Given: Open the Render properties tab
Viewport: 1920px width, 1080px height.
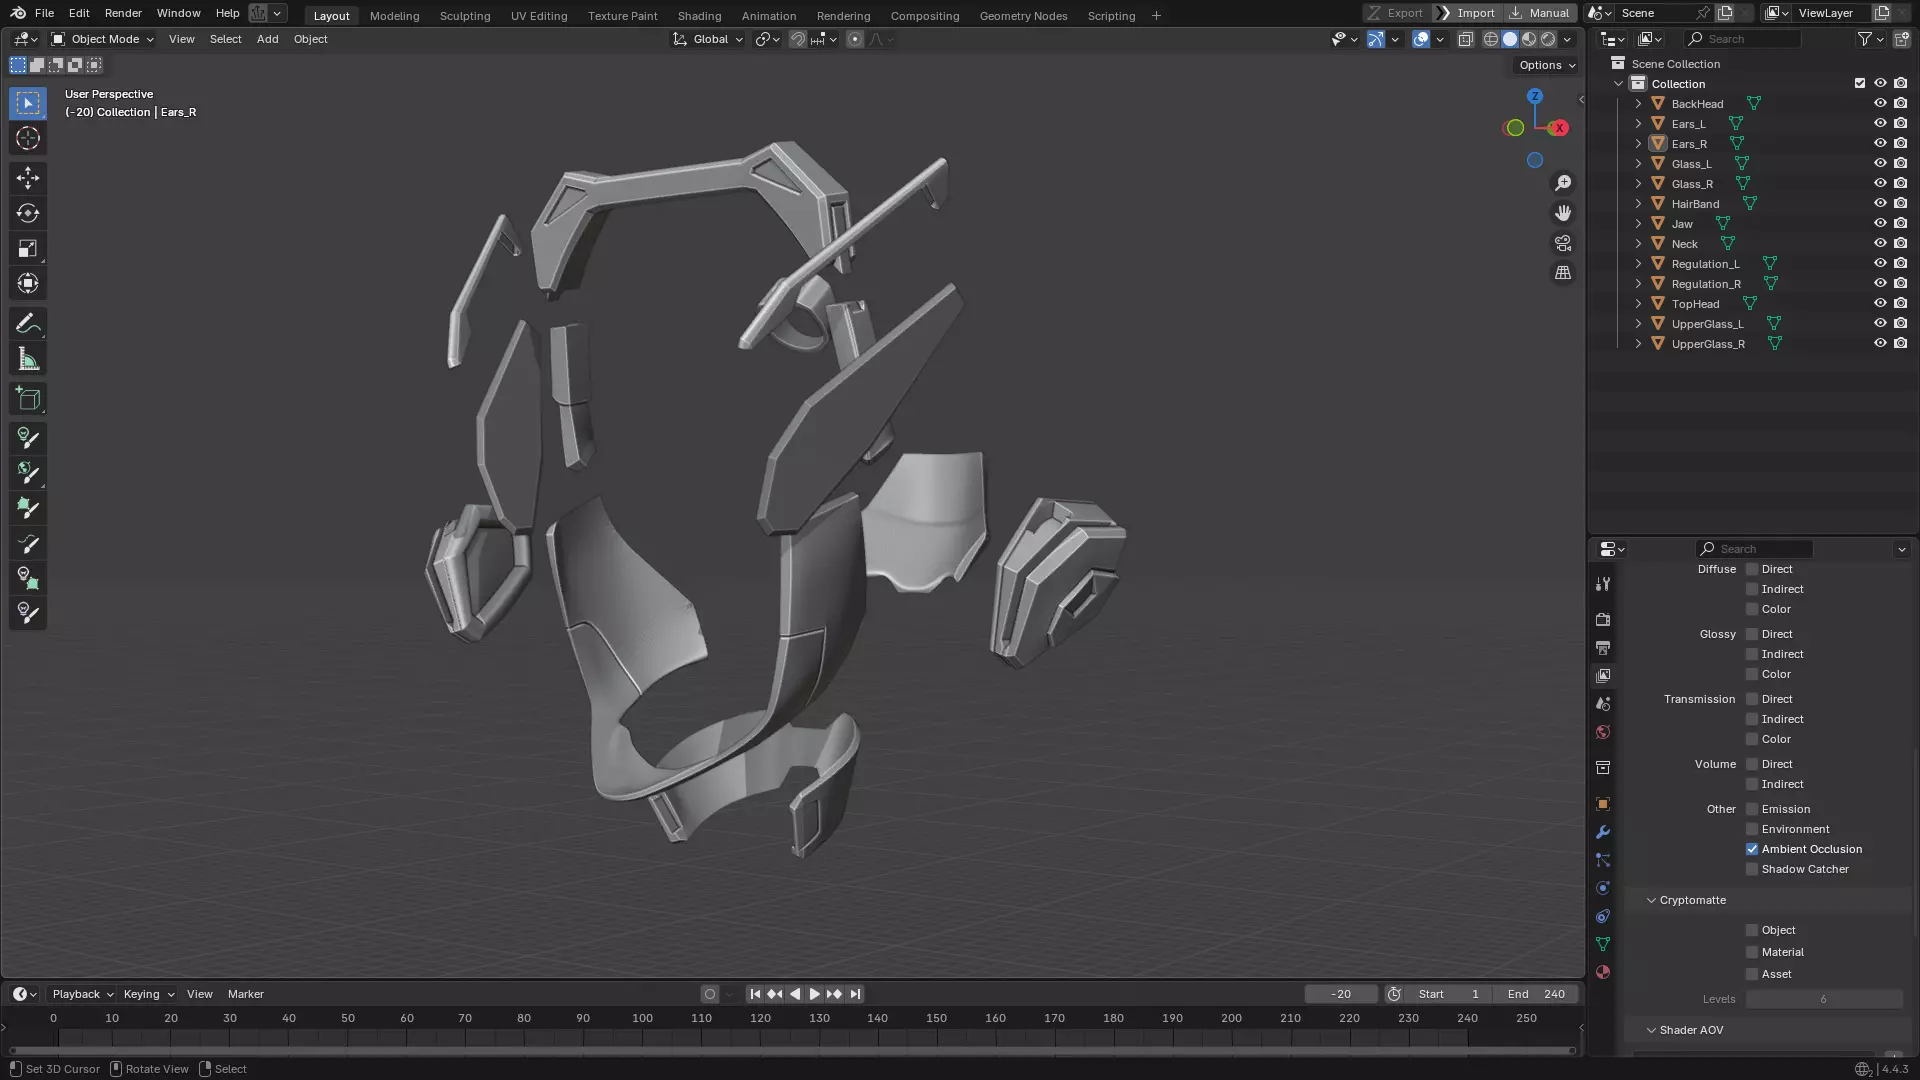Looking at the screenshot, I should point(1603,620).
